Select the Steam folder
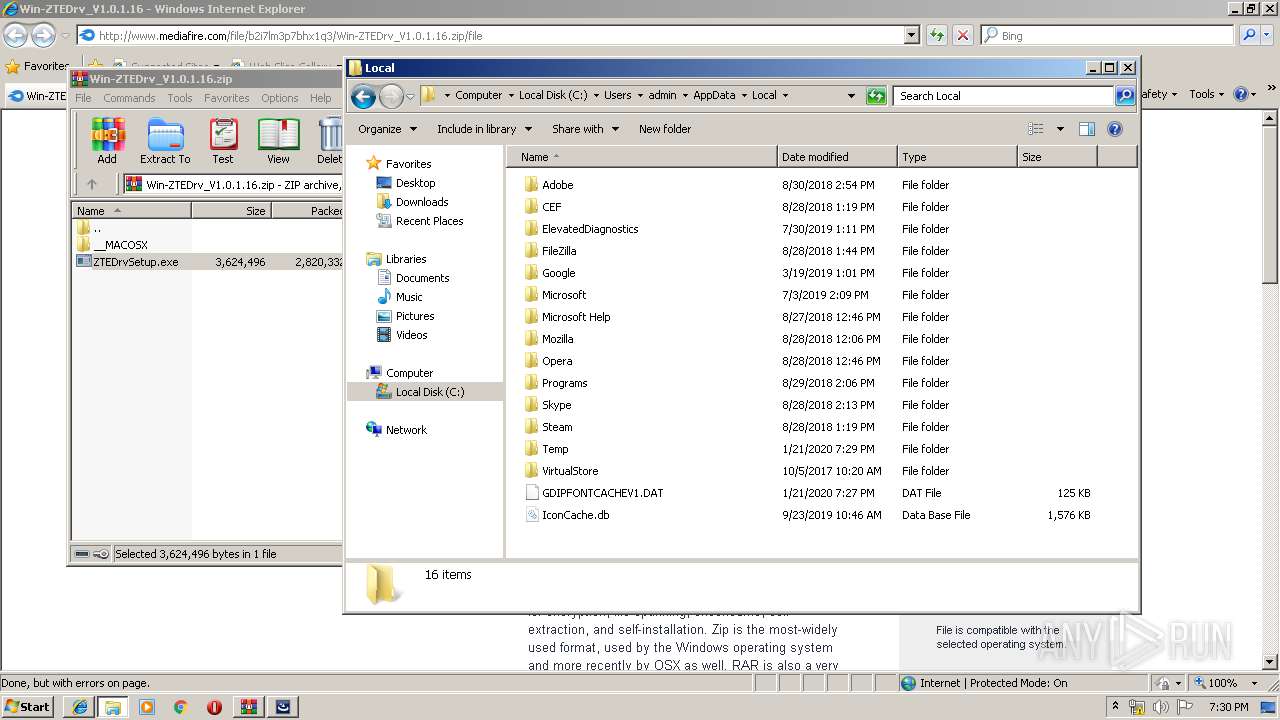Screen dimensions: 1280x720 [x=557, y=427]
